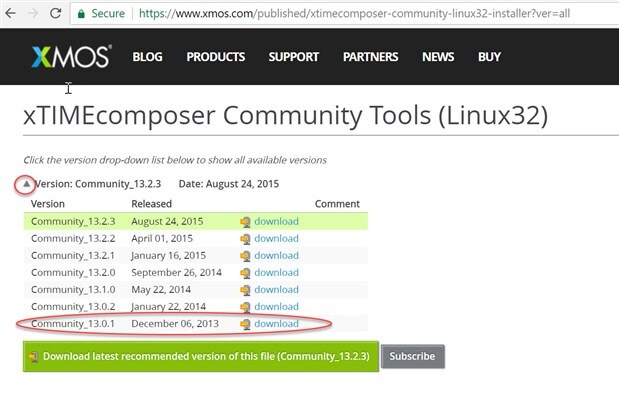Viewport: 619px width, 406px height.
Task: Click download icon for Community_13.2.0 row
Action: [x=245, y=273]
